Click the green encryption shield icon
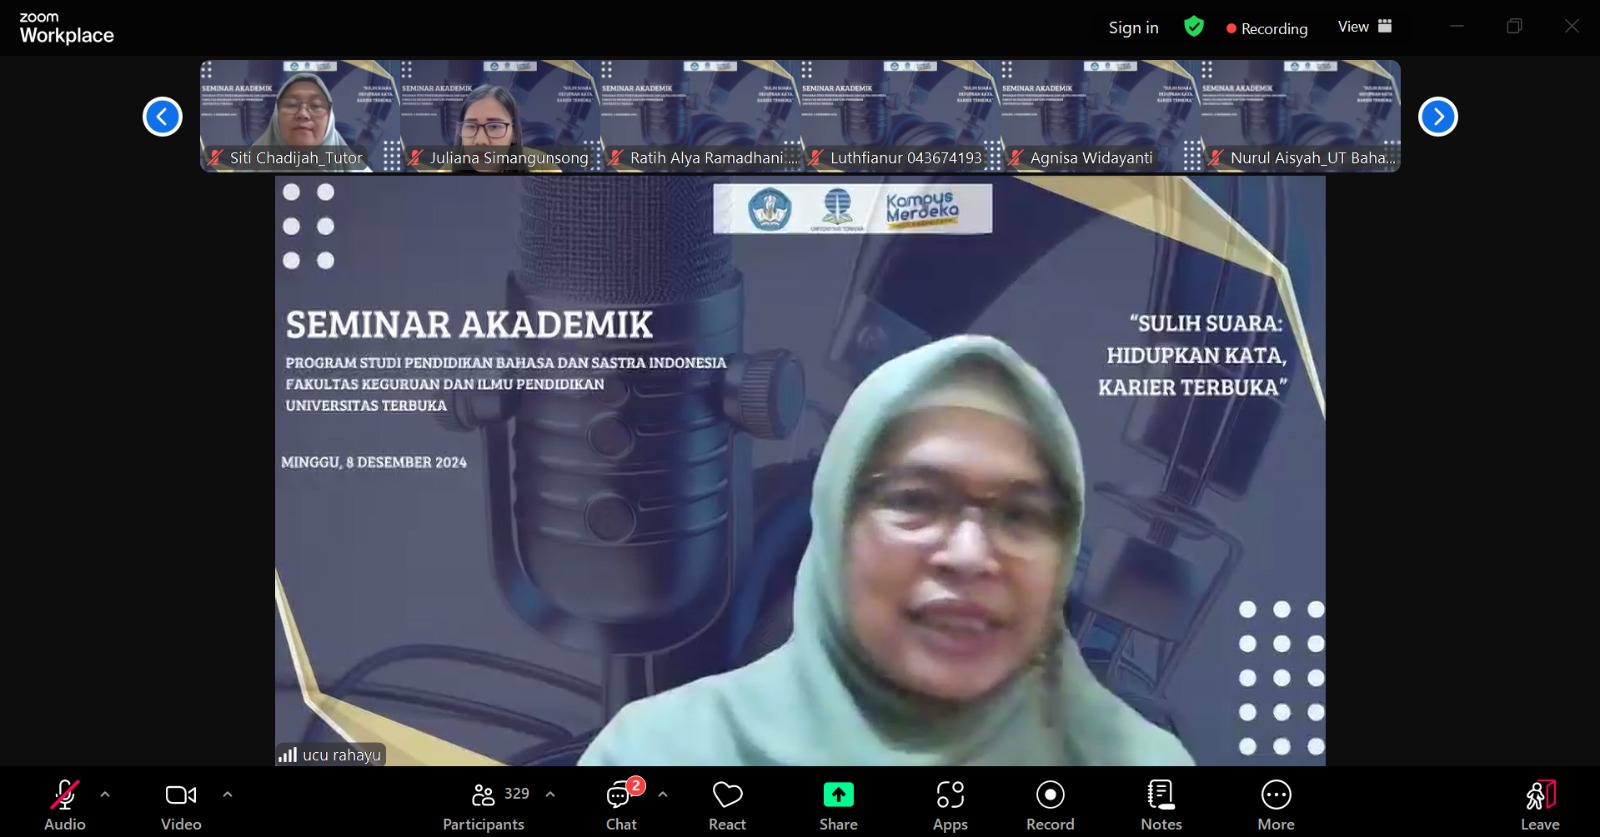The image size is (1600, 837). coord(1194,27)
